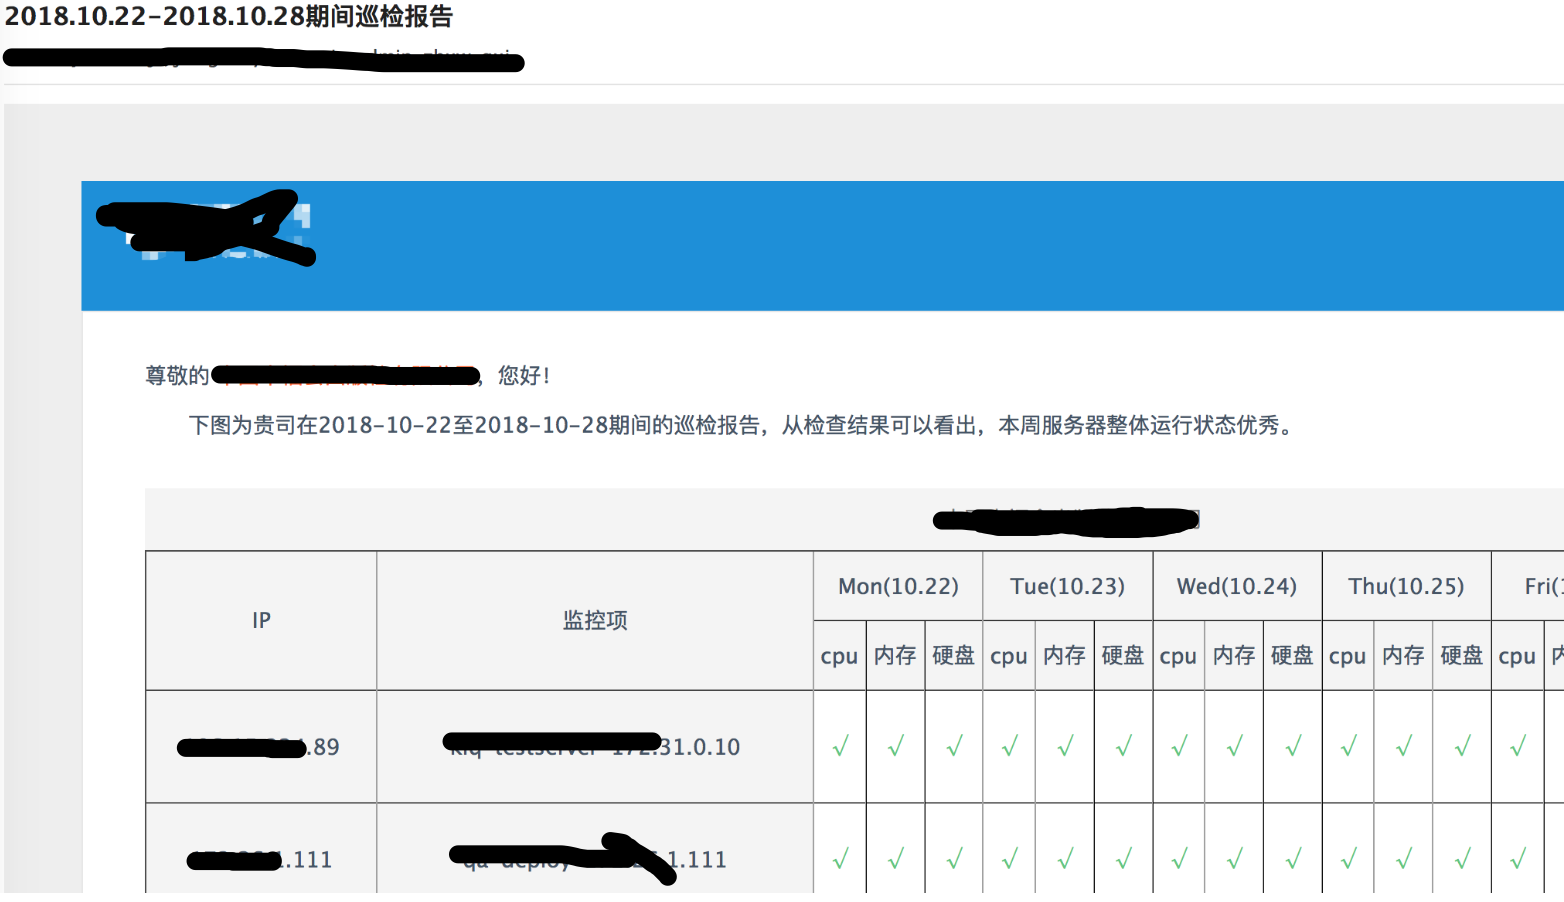The image size is (1564, 902).
Task: Click the IP column header
Action: (x=261, y=620)
